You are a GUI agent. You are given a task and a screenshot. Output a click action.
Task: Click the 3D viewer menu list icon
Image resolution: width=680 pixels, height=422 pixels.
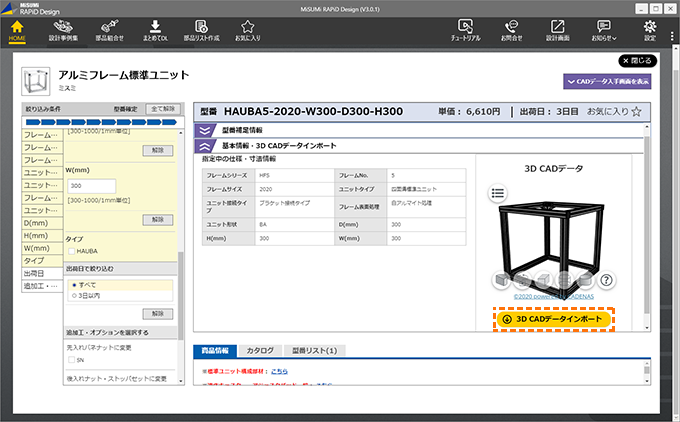pyautogui.click(x=499, y=194)
